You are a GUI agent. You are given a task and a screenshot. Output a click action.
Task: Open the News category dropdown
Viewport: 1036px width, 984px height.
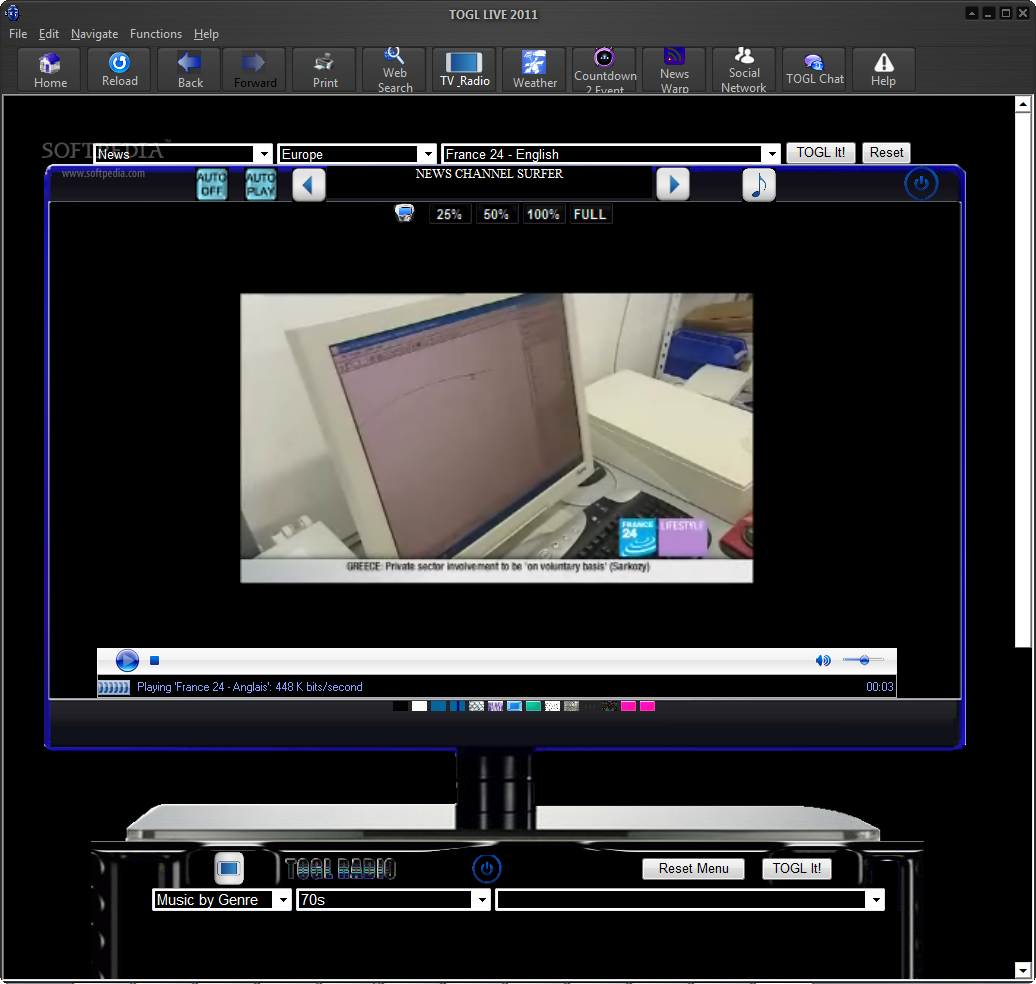(182, 154)
